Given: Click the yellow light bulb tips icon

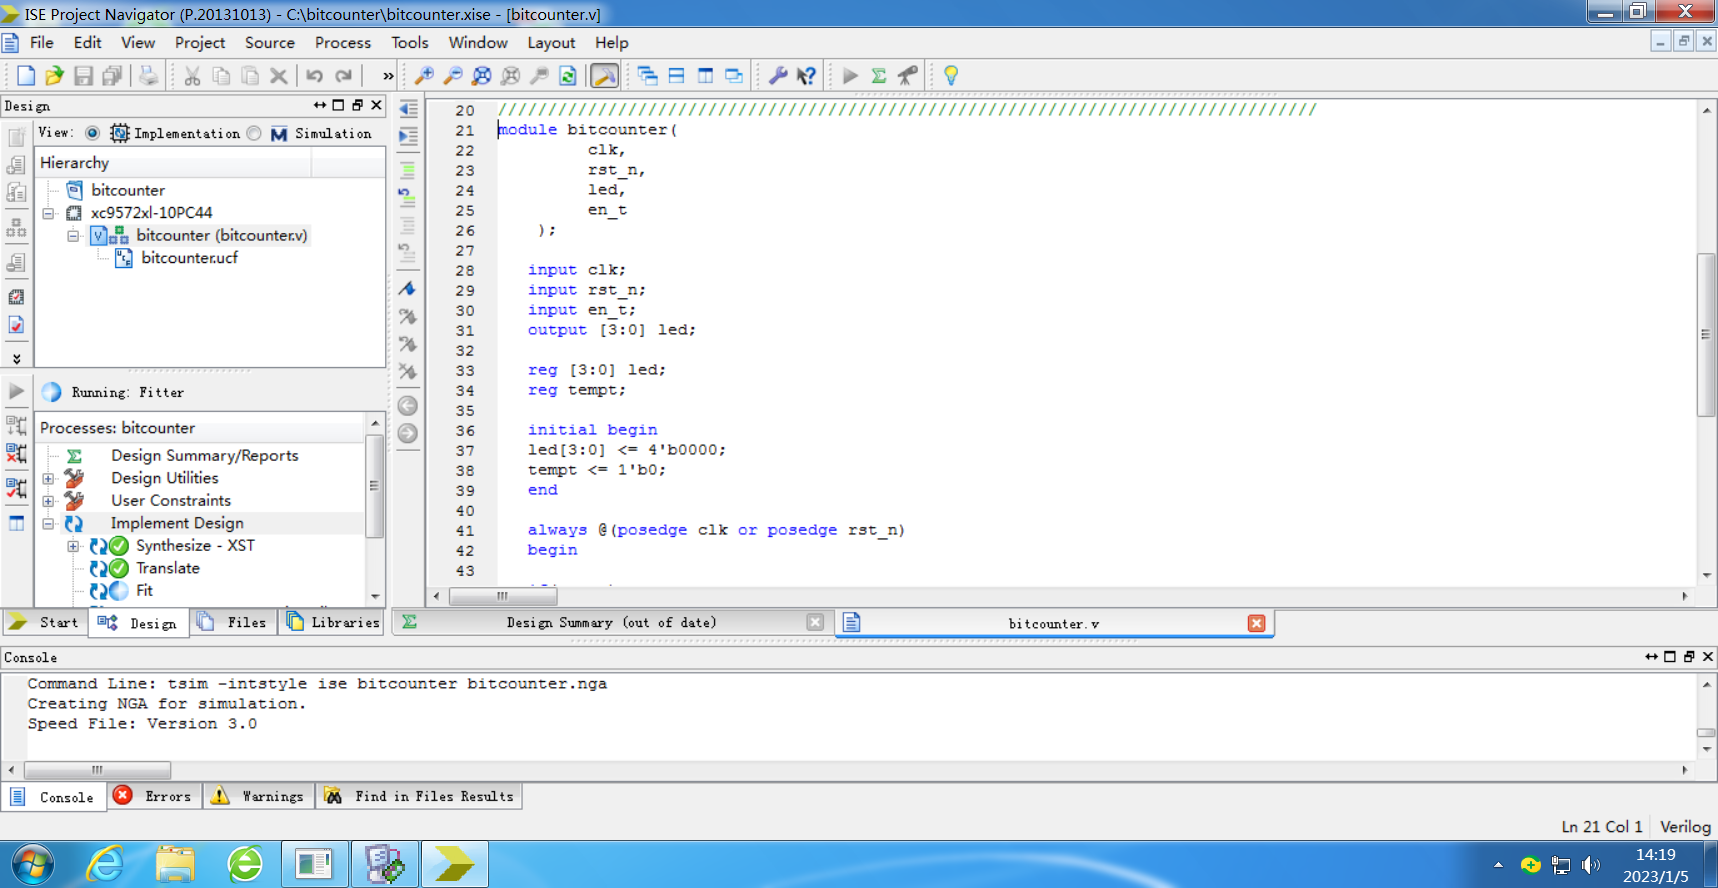Looking at the screenshot, I should pyautogui.click(x=951, y=76).
